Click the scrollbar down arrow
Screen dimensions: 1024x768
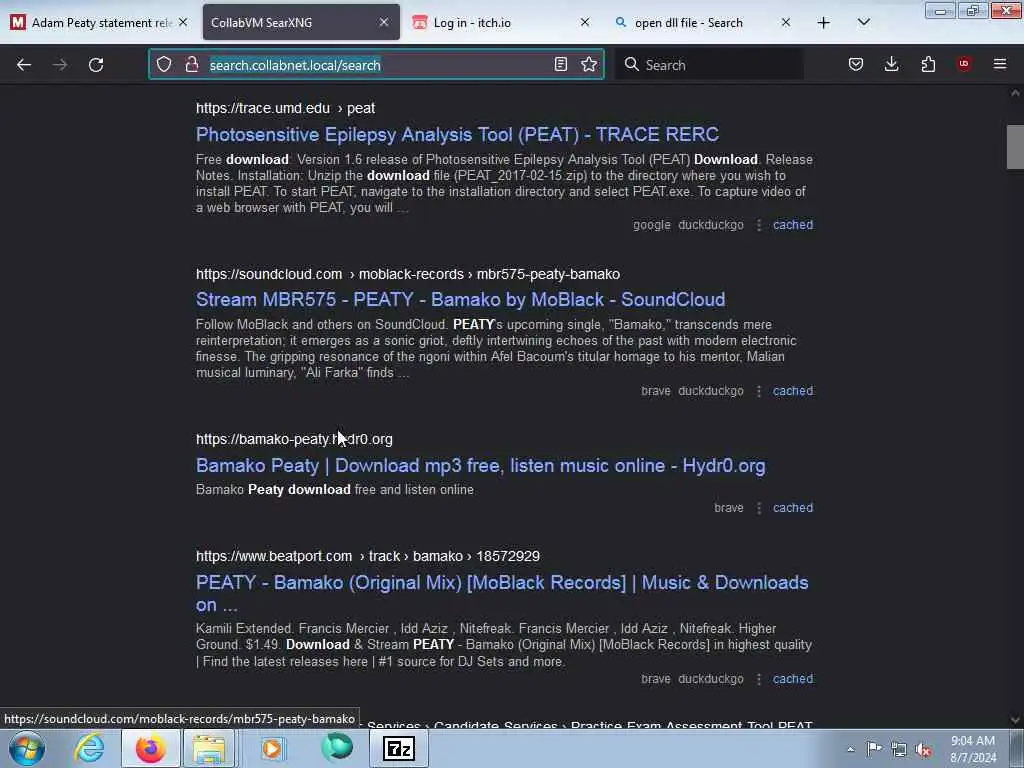[1015, 720]
